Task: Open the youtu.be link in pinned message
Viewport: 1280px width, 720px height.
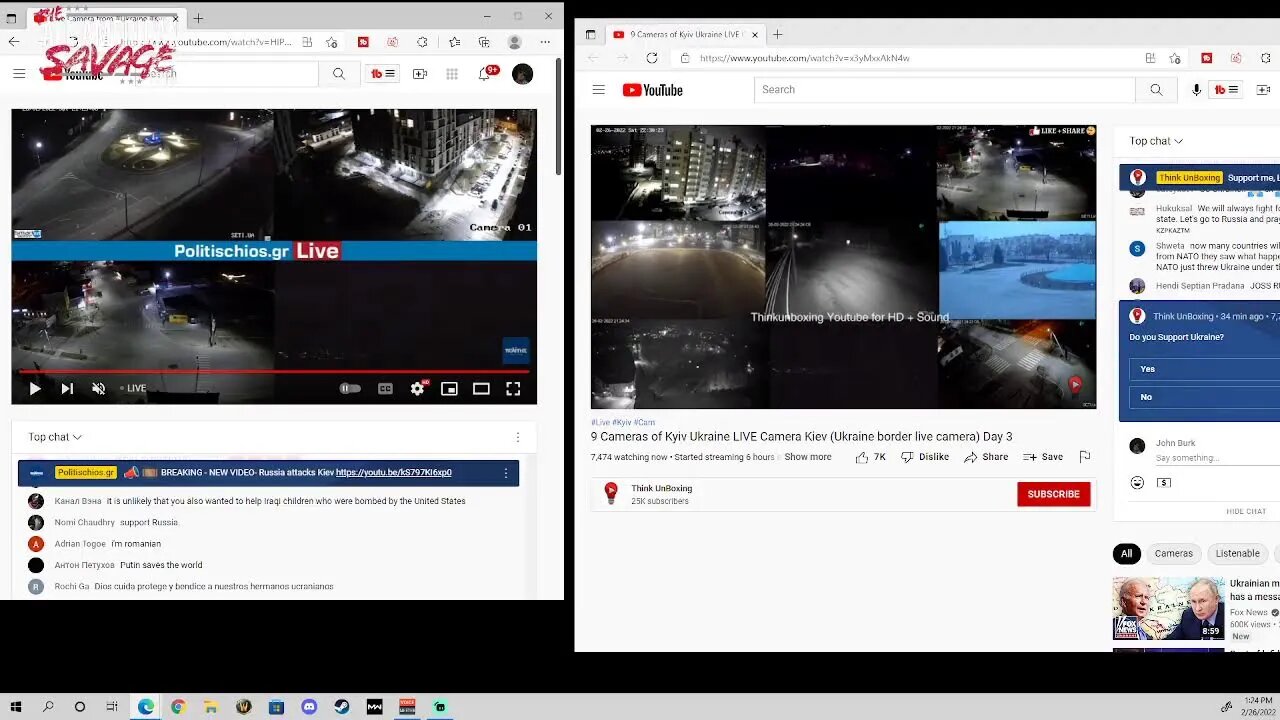Action: 394,473
